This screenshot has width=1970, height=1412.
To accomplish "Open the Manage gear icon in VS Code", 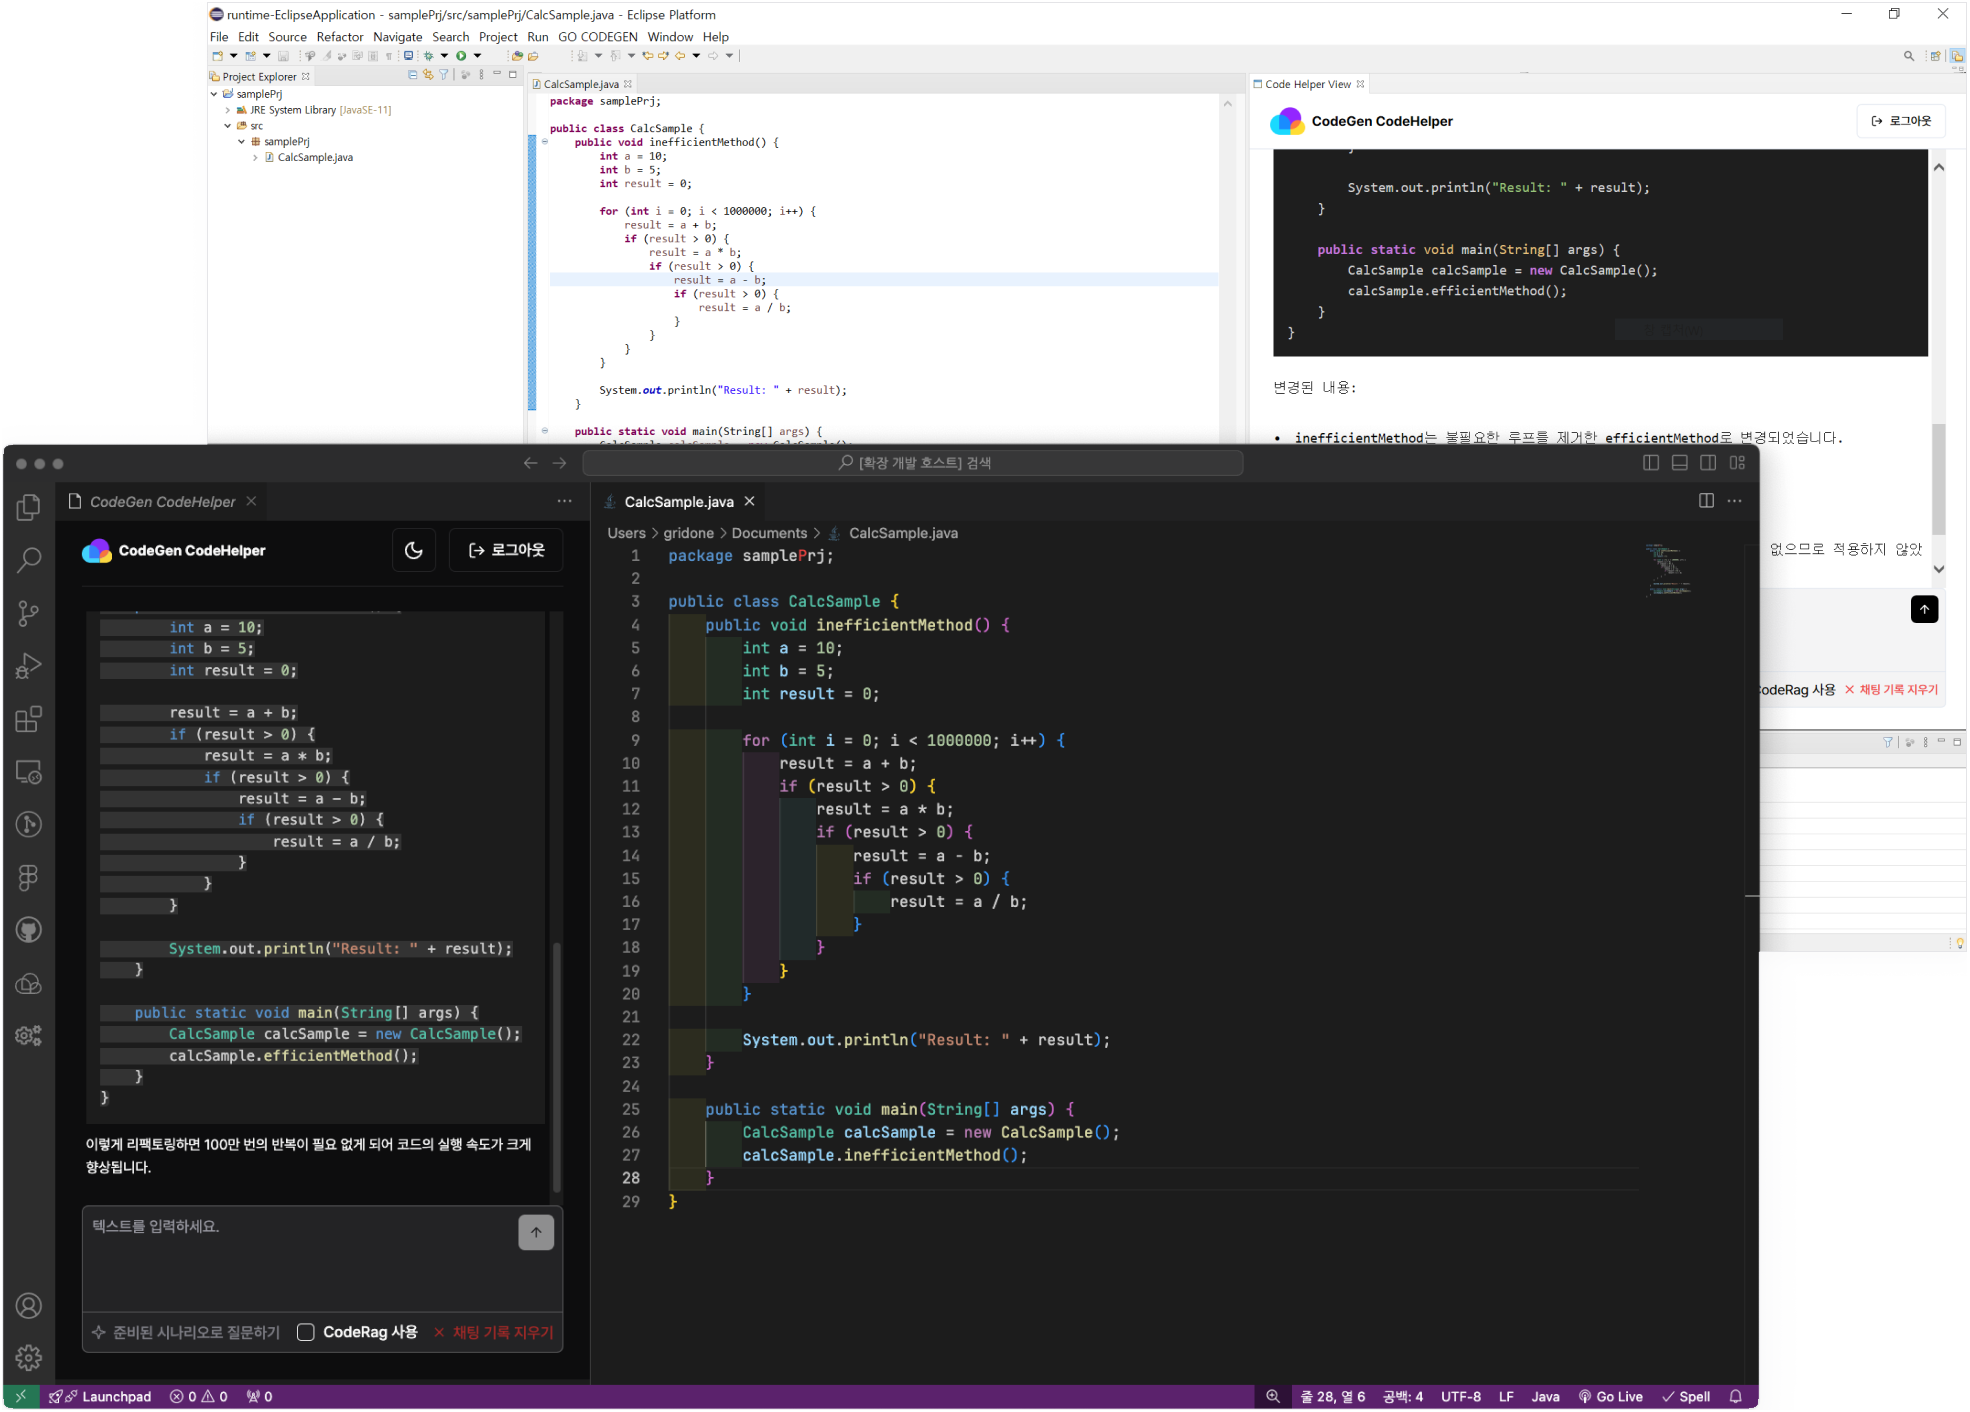I will point(29,1357).
